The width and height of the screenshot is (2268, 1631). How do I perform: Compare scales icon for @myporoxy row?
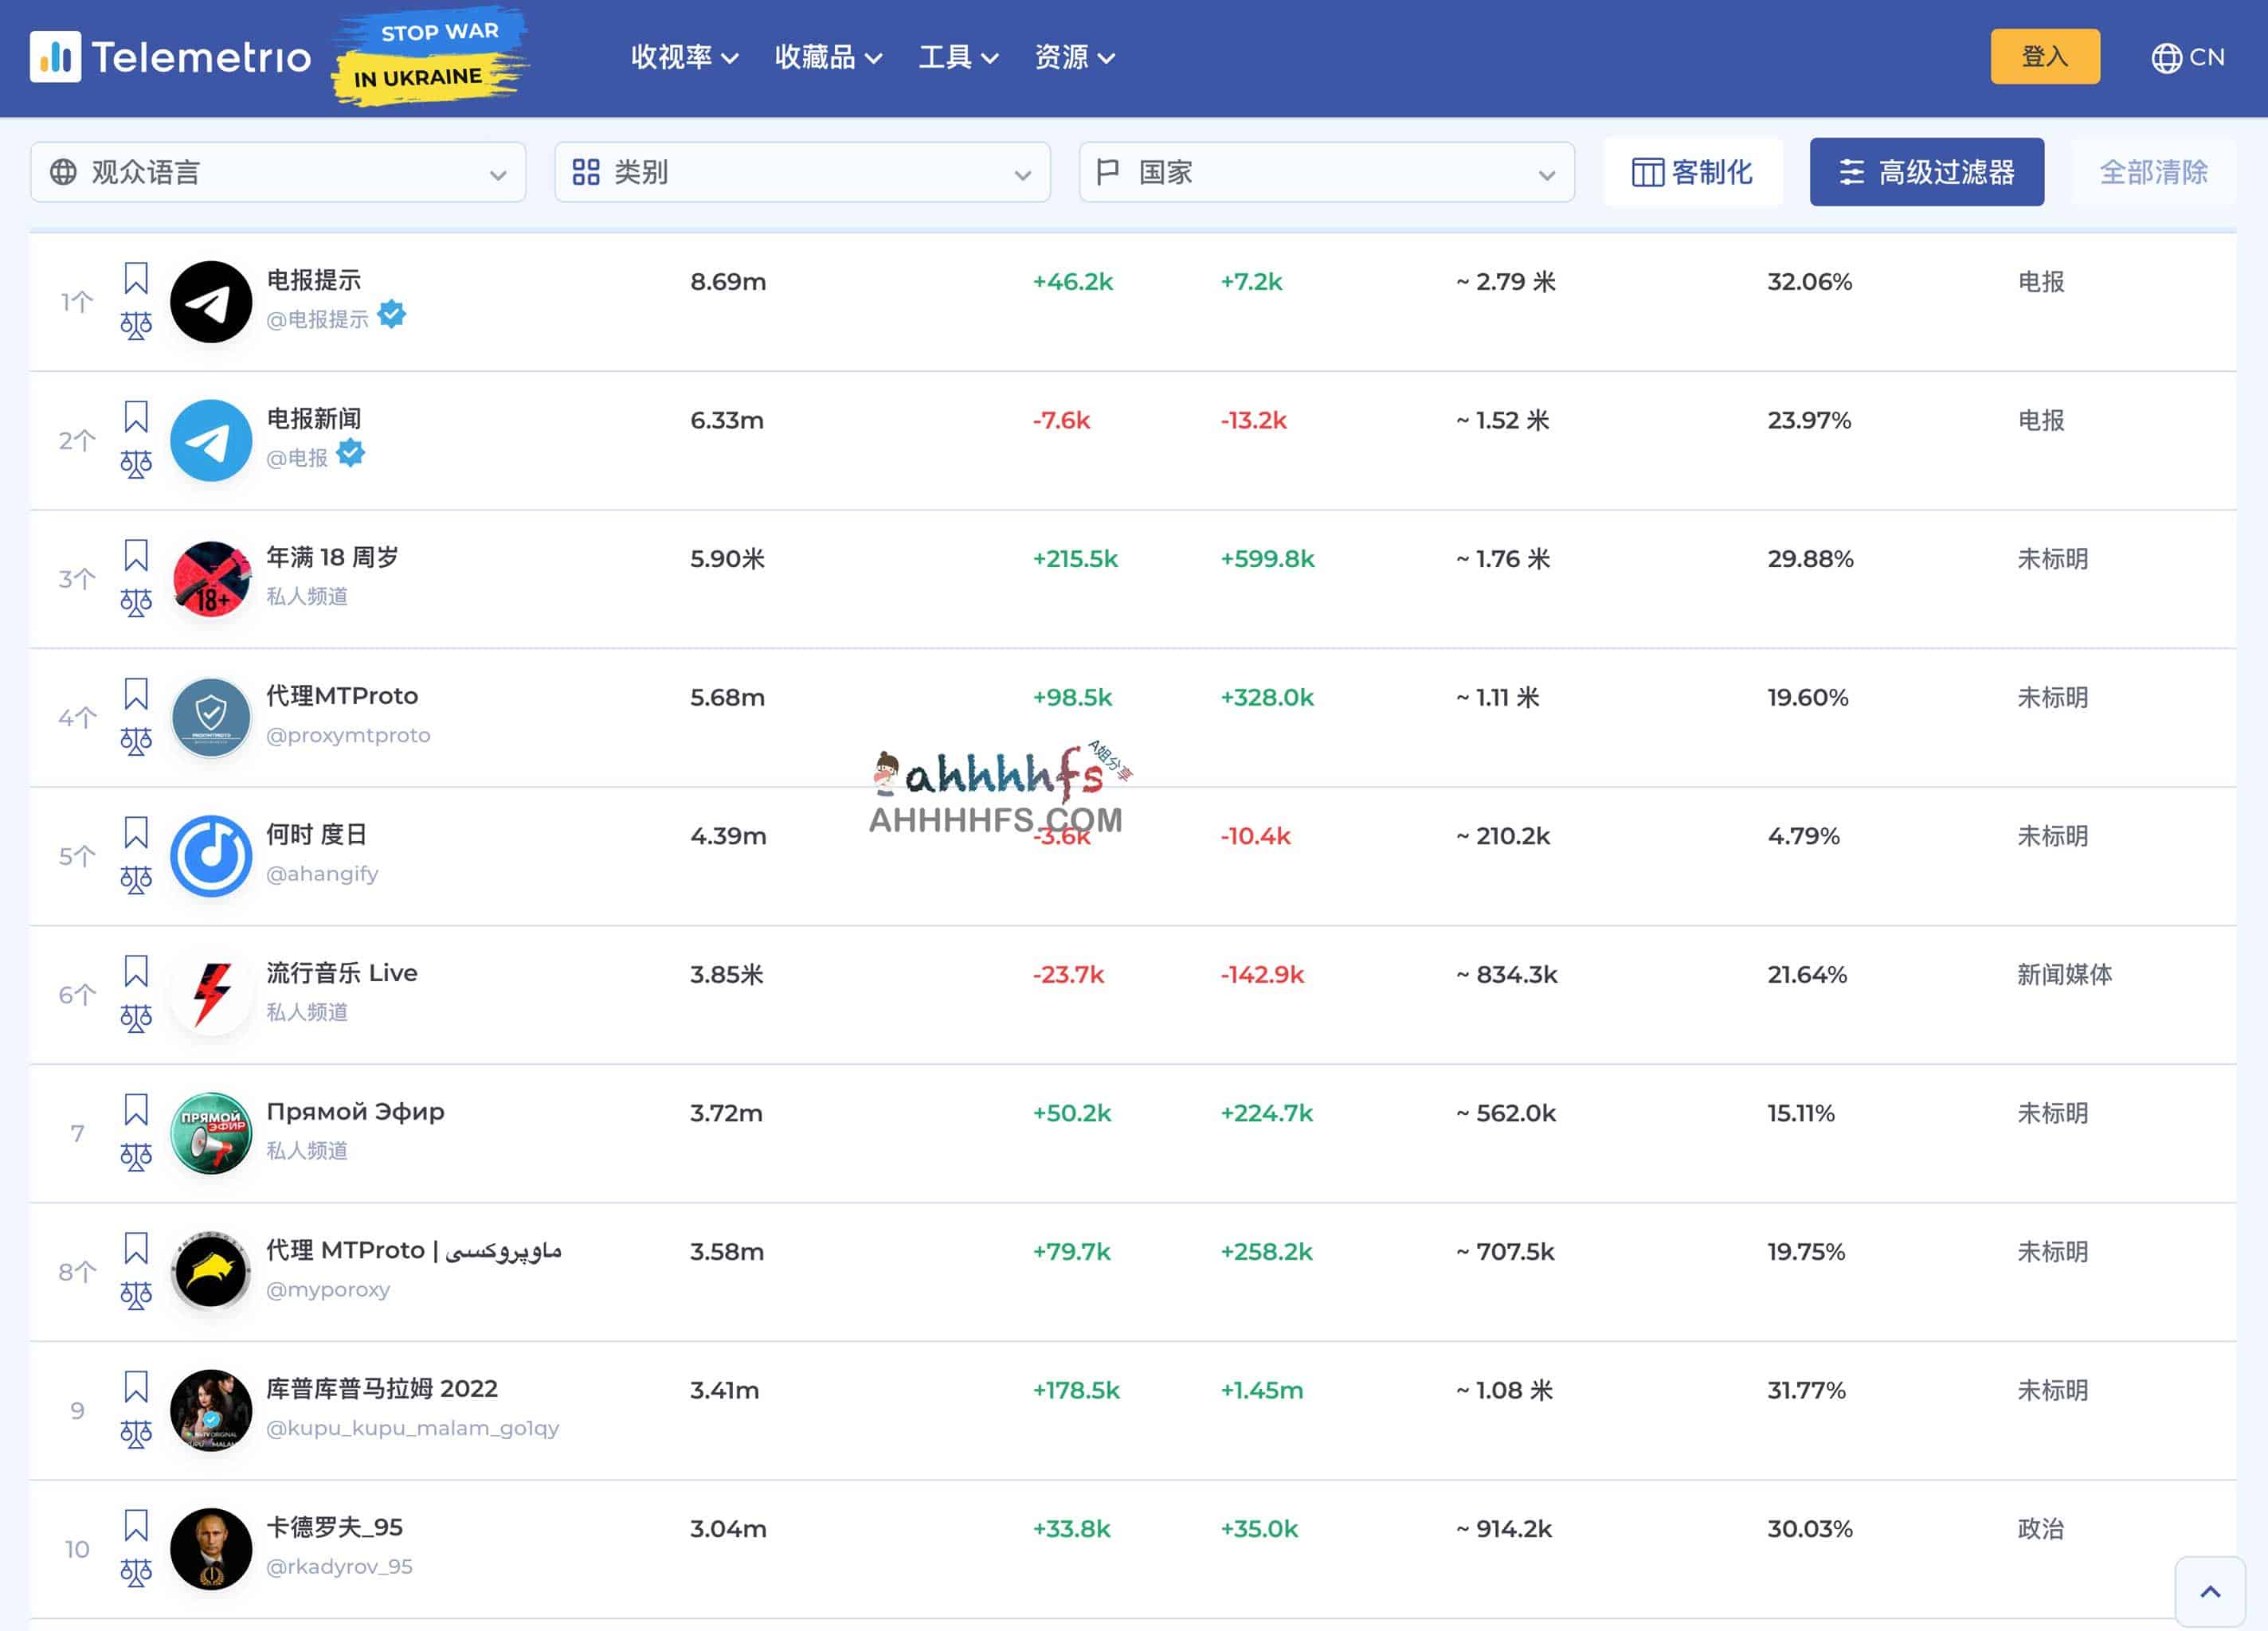point(136,1295)
